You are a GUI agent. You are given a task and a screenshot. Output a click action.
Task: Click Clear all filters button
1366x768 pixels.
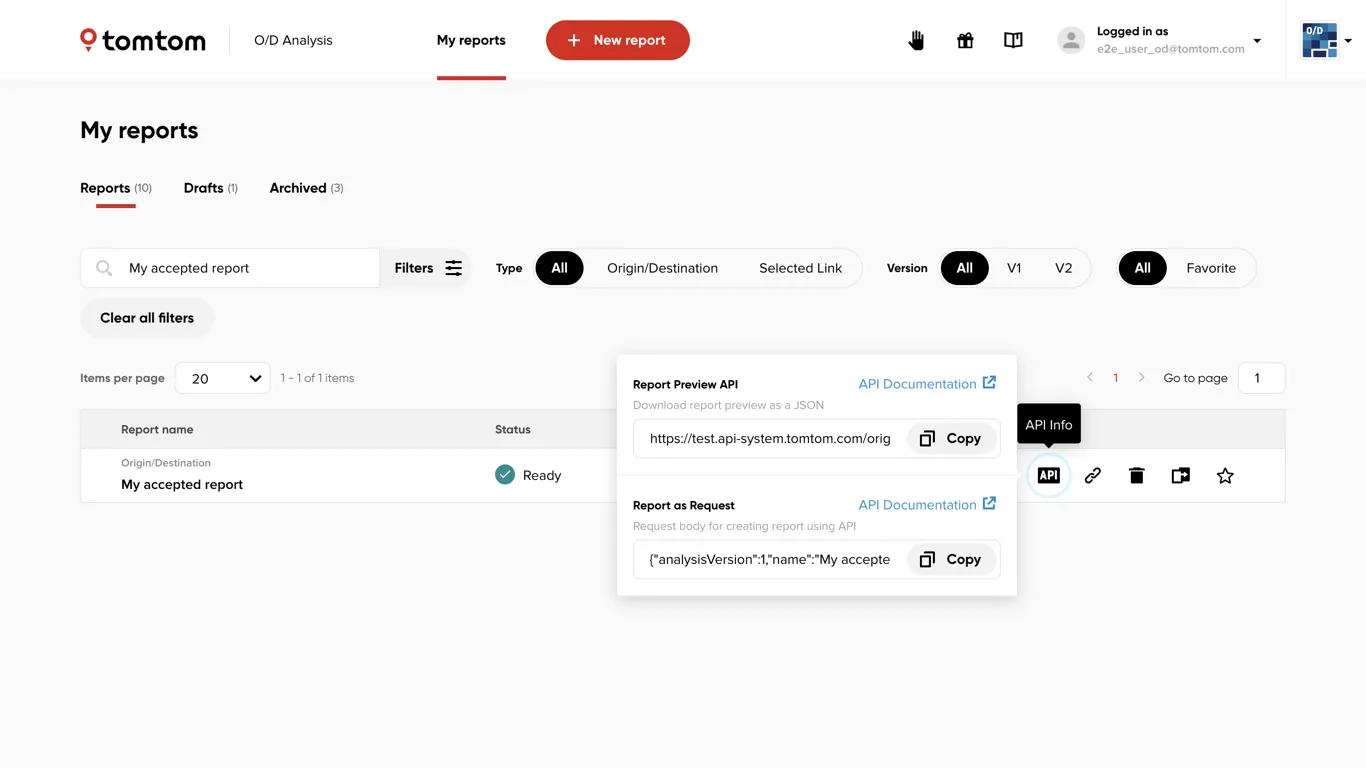point(147,318)
